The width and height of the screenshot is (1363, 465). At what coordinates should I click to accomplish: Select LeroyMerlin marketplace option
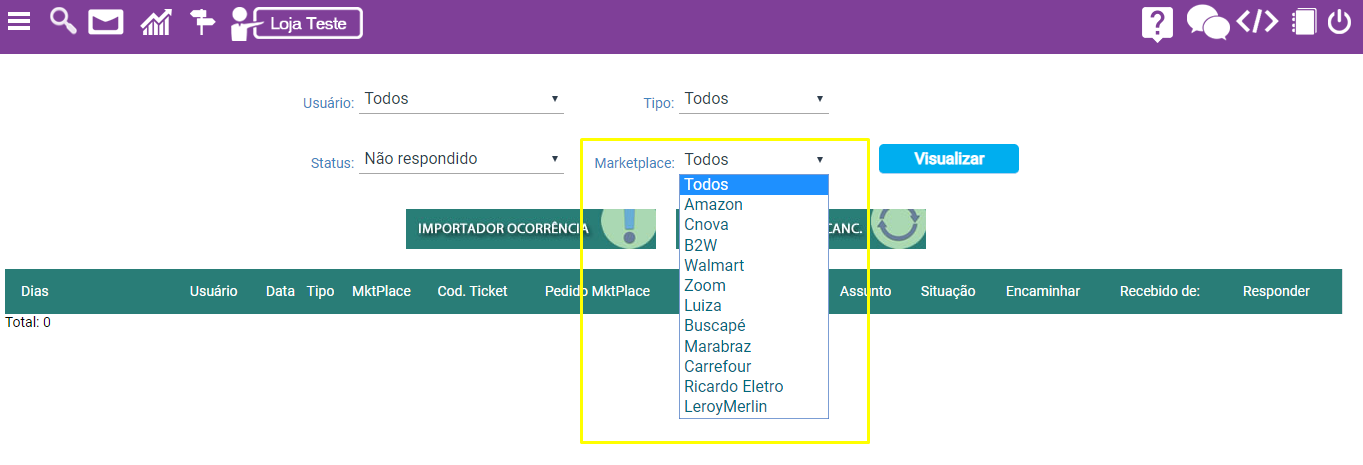coord(725,407)
